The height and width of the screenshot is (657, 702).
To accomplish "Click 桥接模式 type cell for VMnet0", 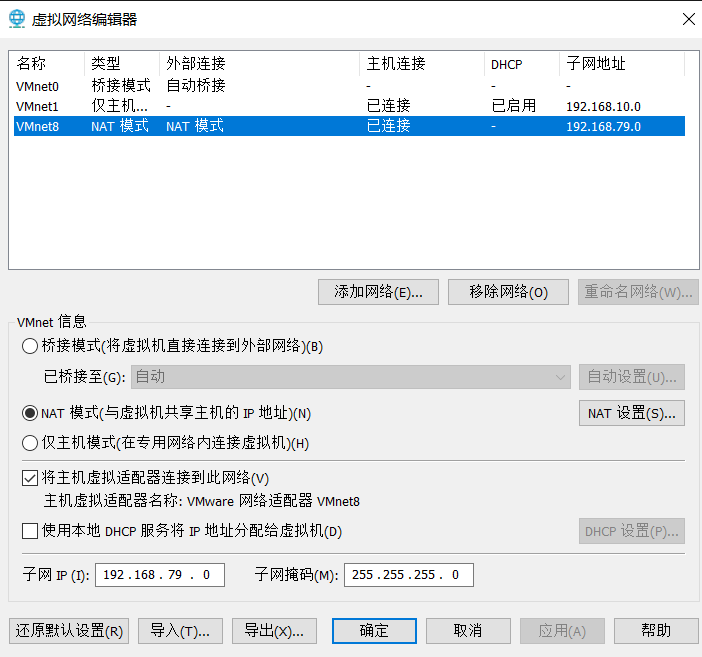I will [121, 86].
